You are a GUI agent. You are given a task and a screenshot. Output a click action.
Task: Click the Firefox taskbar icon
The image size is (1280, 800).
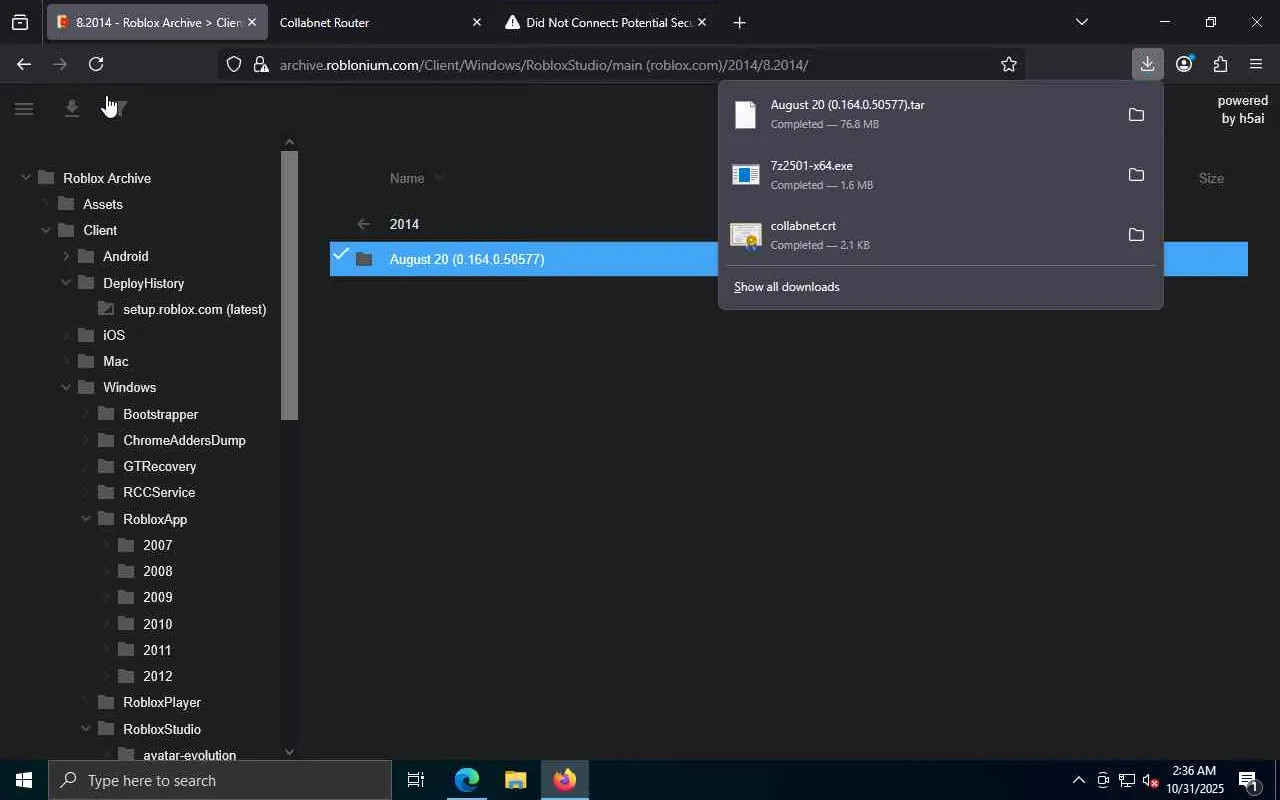click(564, 780)
